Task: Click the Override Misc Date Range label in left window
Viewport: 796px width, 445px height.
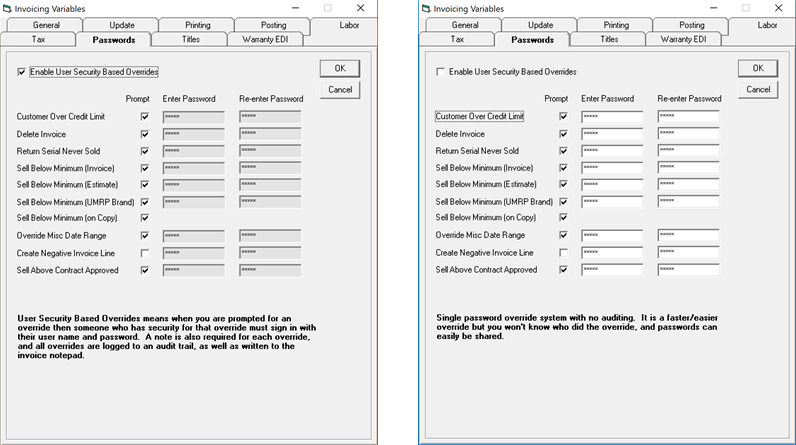Action: tap(61, 235)
